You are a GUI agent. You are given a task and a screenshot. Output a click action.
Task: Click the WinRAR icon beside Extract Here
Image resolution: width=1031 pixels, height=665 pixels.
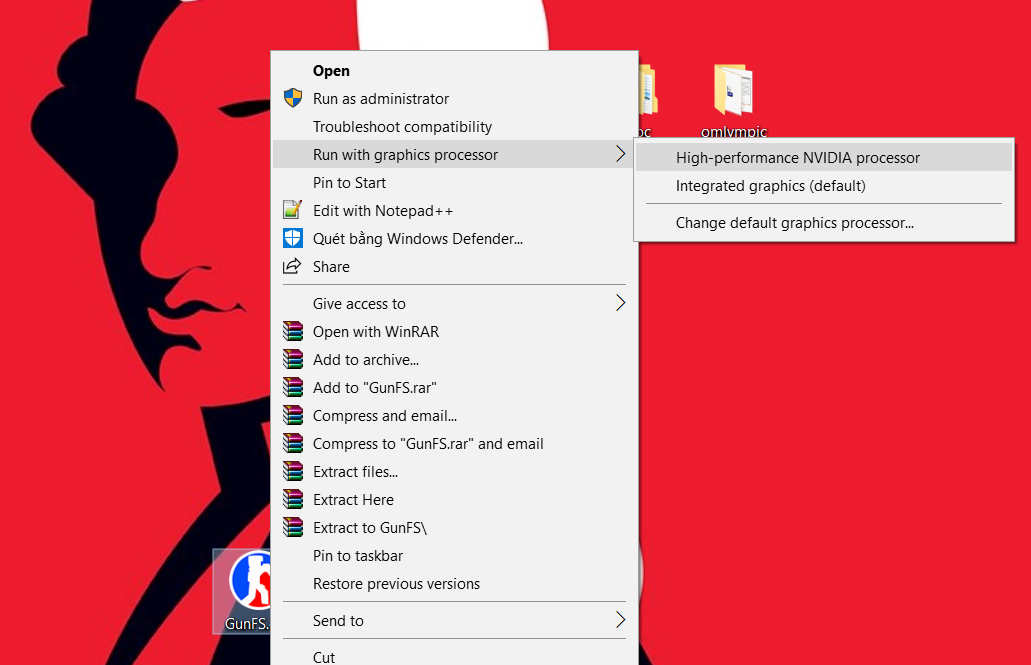pyautogui.click(x=292, y=499)
